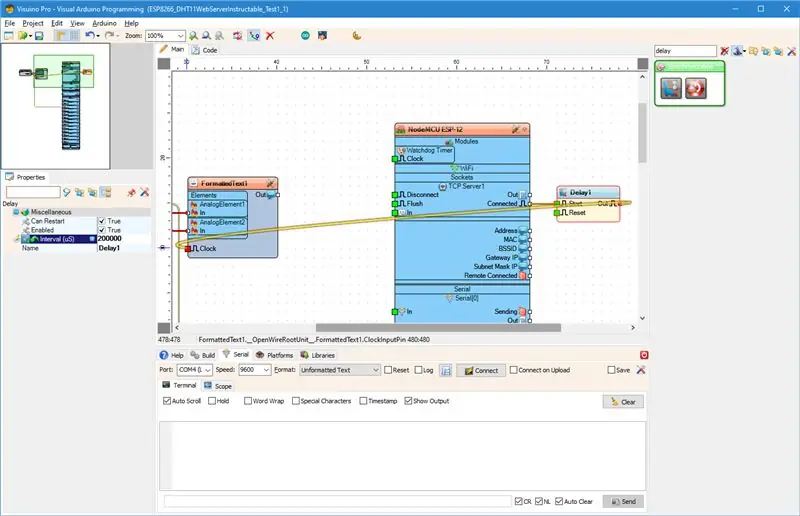The width and height of the screenshot is (800, 516).
Task: Click the serial Connect button
Action: pyautogui.click(x=481, y=371)
